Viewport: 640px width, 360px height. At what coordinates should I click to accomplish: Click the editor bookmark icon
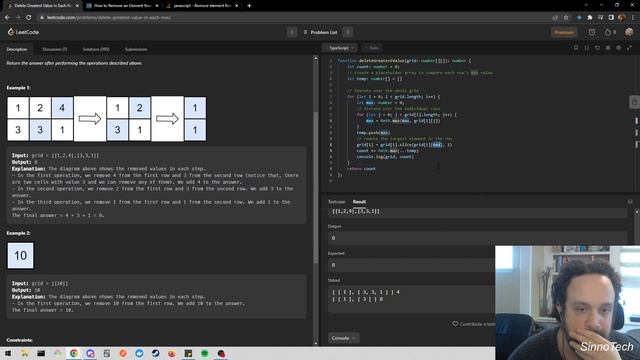(x=576, y=48)
